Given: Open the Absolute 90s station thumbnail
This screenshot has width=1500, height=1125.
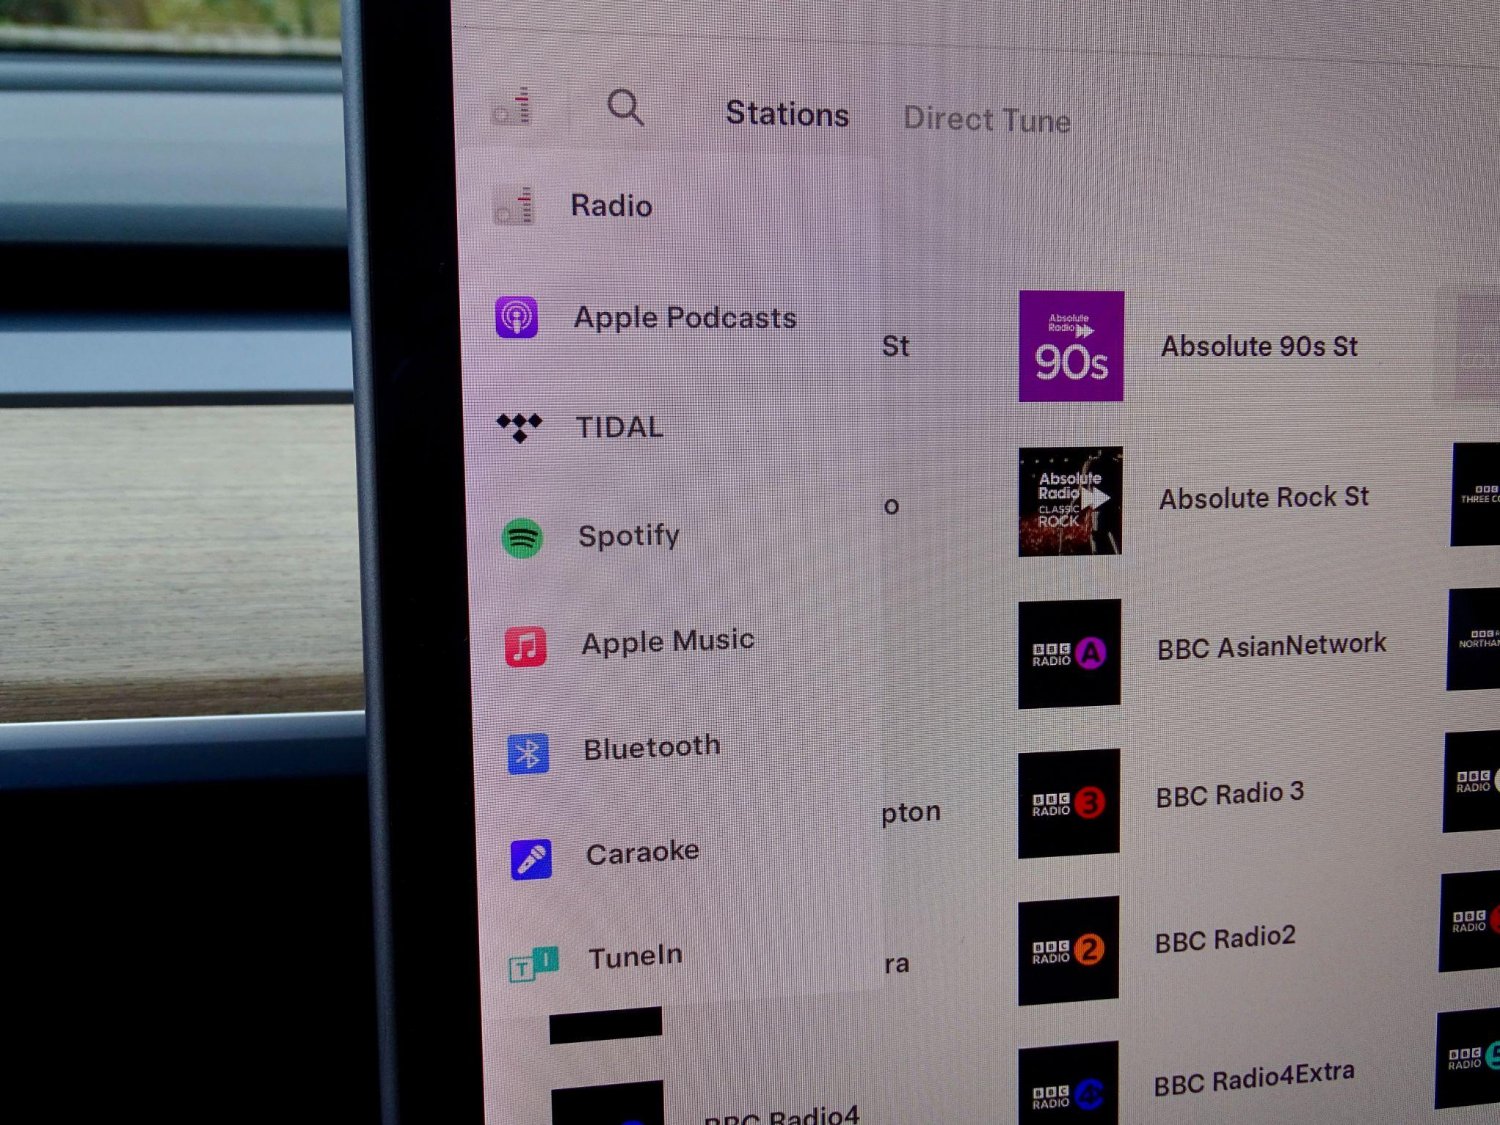Looking at the screenshot, I should (1071, 346).
